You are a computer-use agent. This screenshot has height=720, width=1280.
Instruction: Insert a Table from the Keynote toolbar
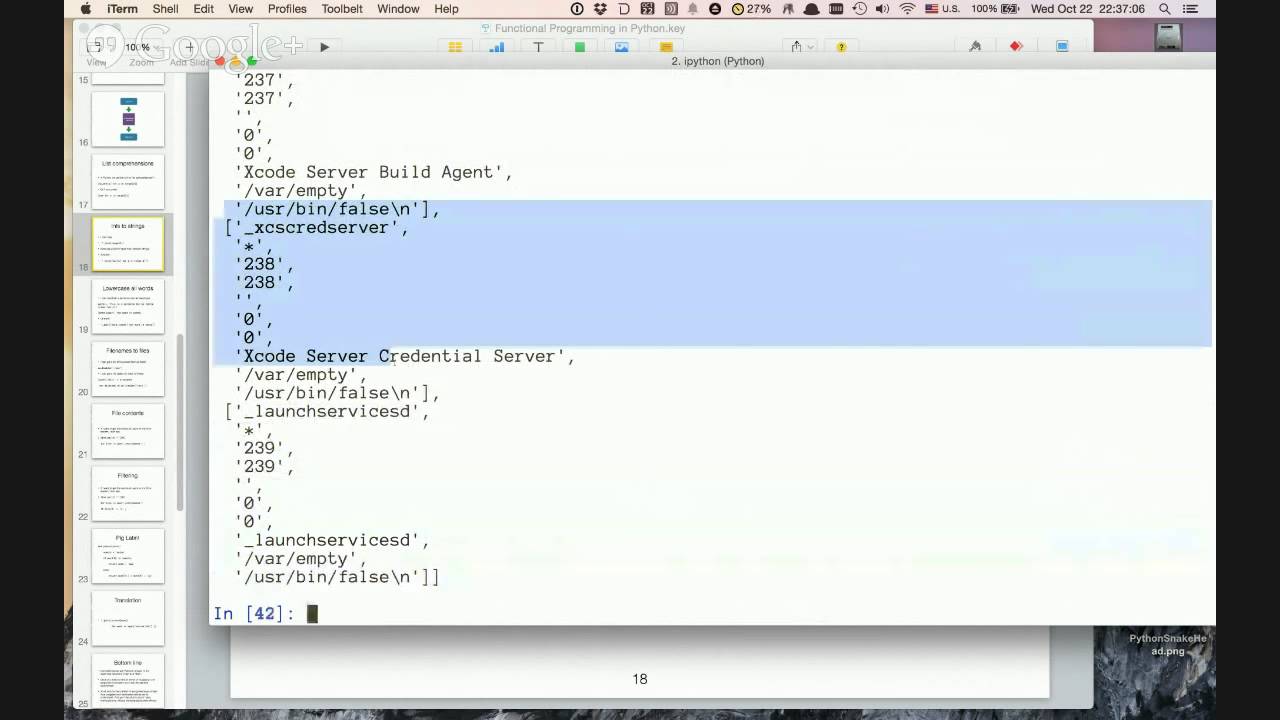click(x=455, y=47)
